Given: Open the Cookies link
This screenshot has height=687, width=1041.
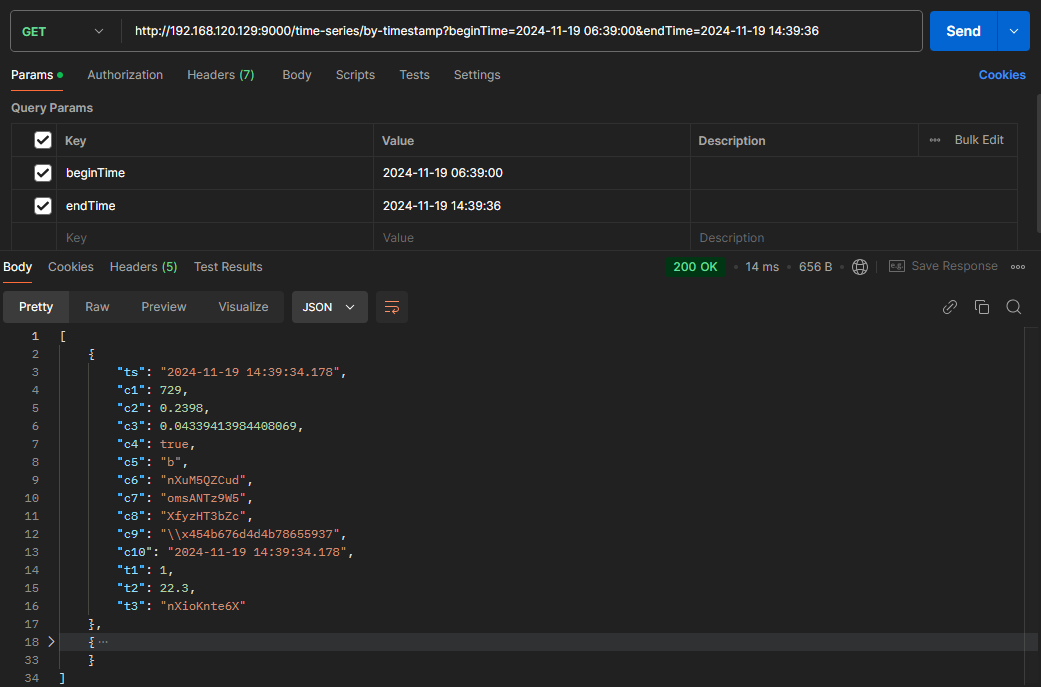Looking at the screenshot, I should pyautogui.click(x=1002, y=75).
